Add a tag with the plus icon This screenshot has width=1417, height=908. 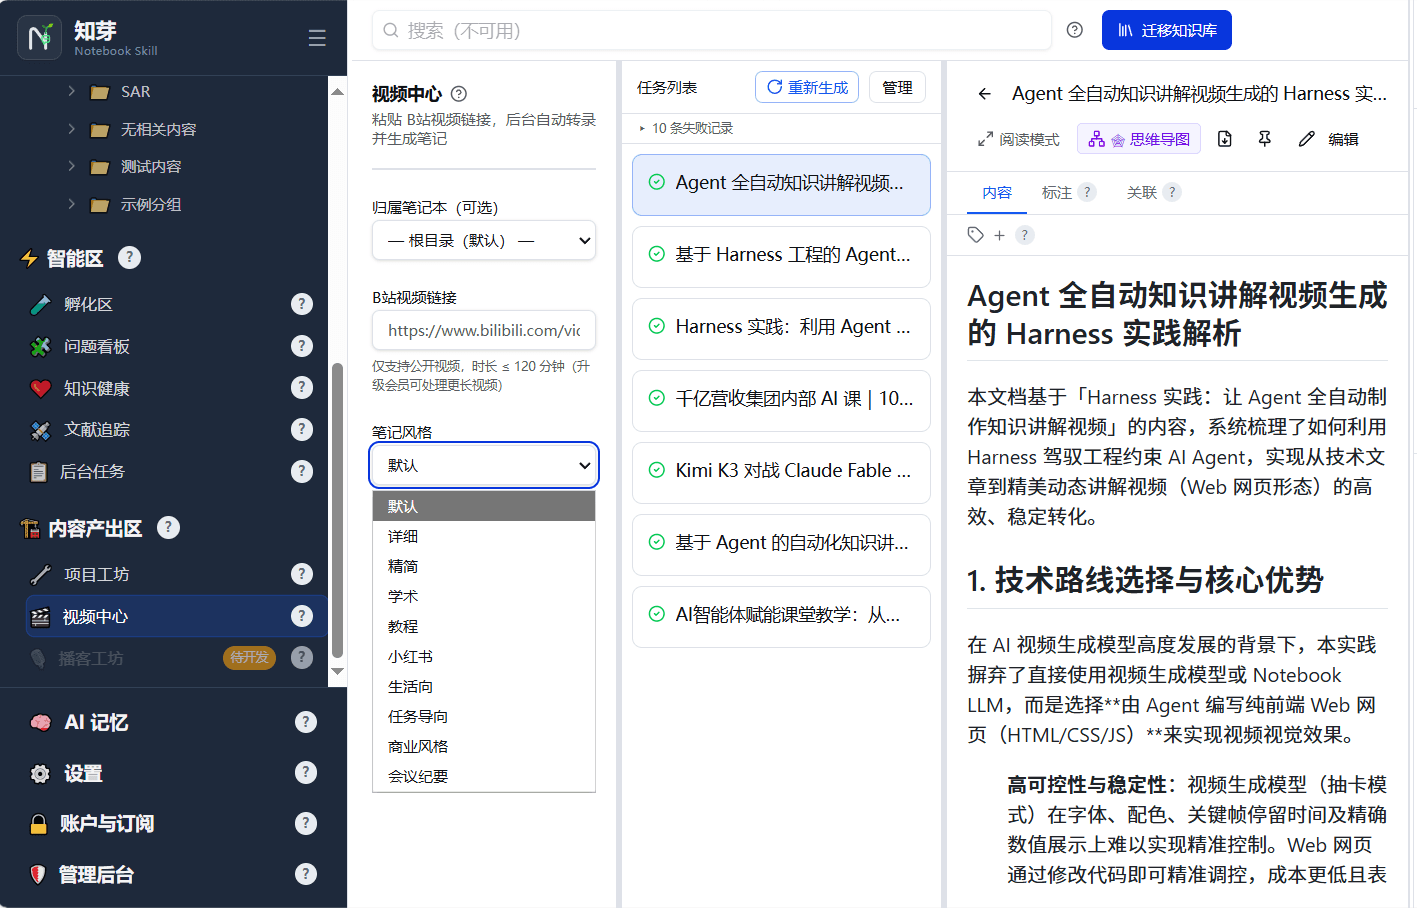click(999, 235)
